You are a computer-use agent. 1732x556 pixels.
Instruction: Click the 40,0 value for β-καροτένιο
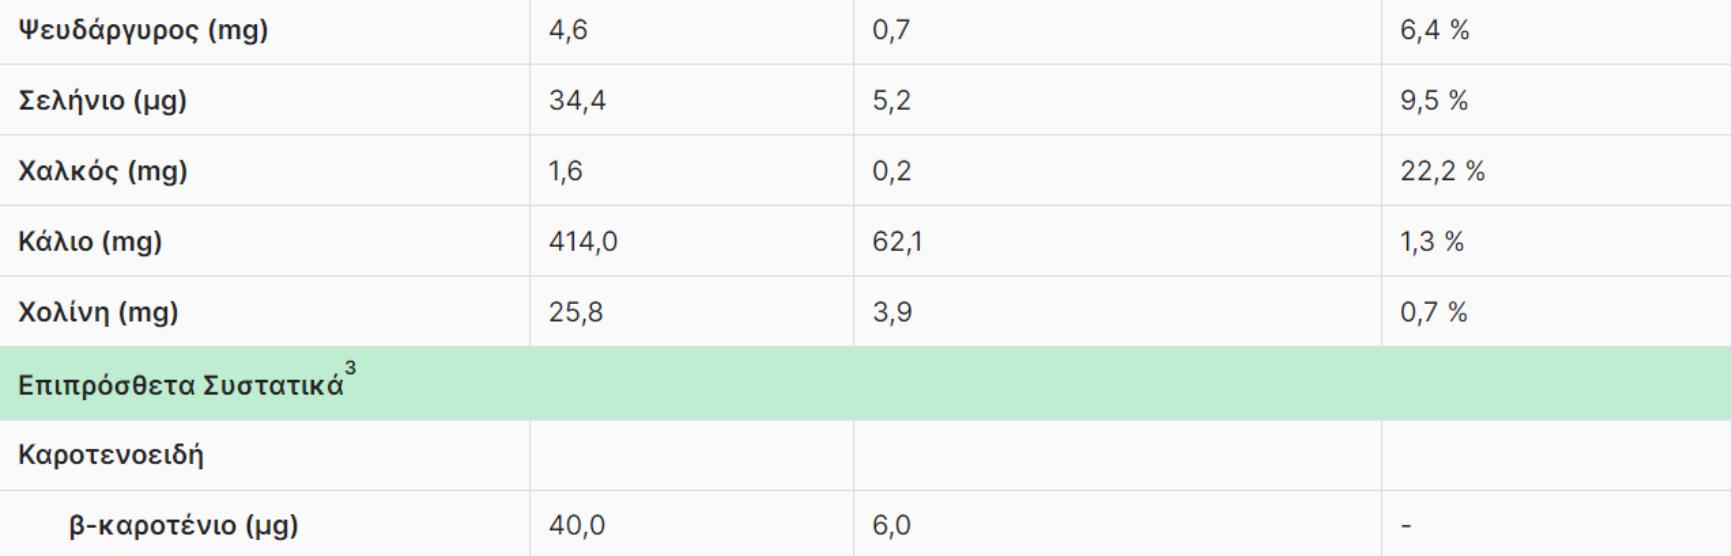tap(577, 525)
